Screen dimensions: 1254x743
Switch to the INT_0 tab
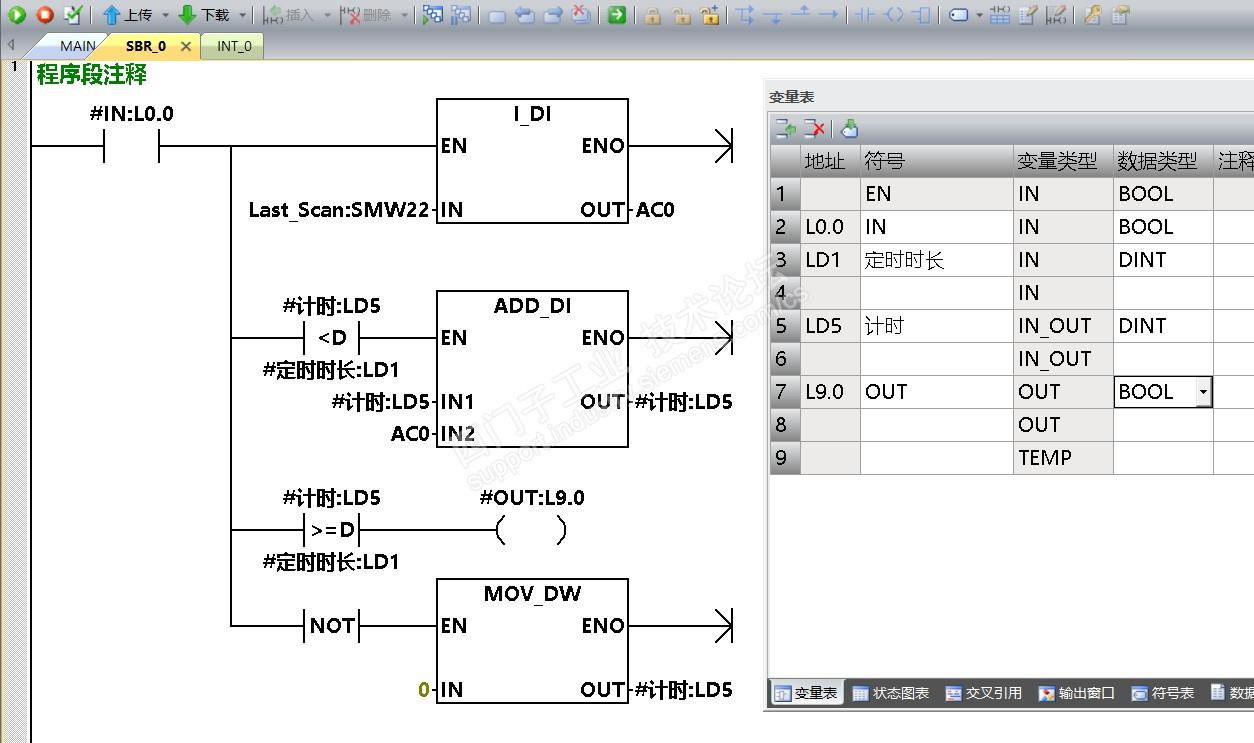point(234,46)
